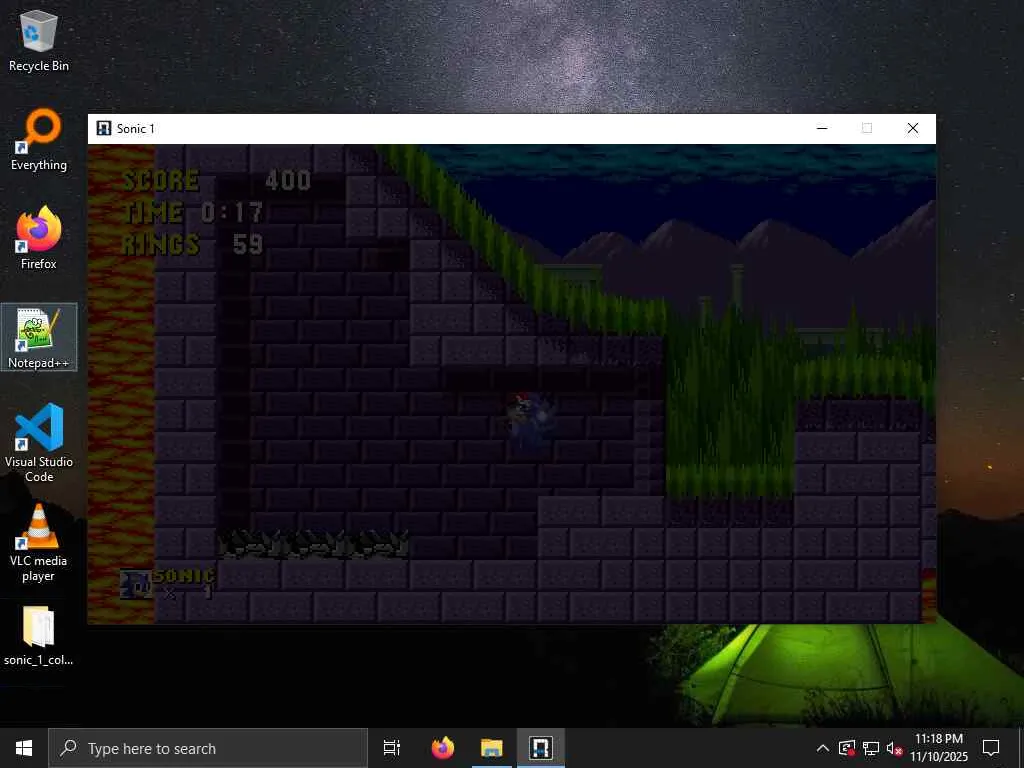Image resolution: width=1024 pixels, height=768 pixels.
Task: Switch to Sonic 1 taskbar button
Action: click(x=541, y=748)
